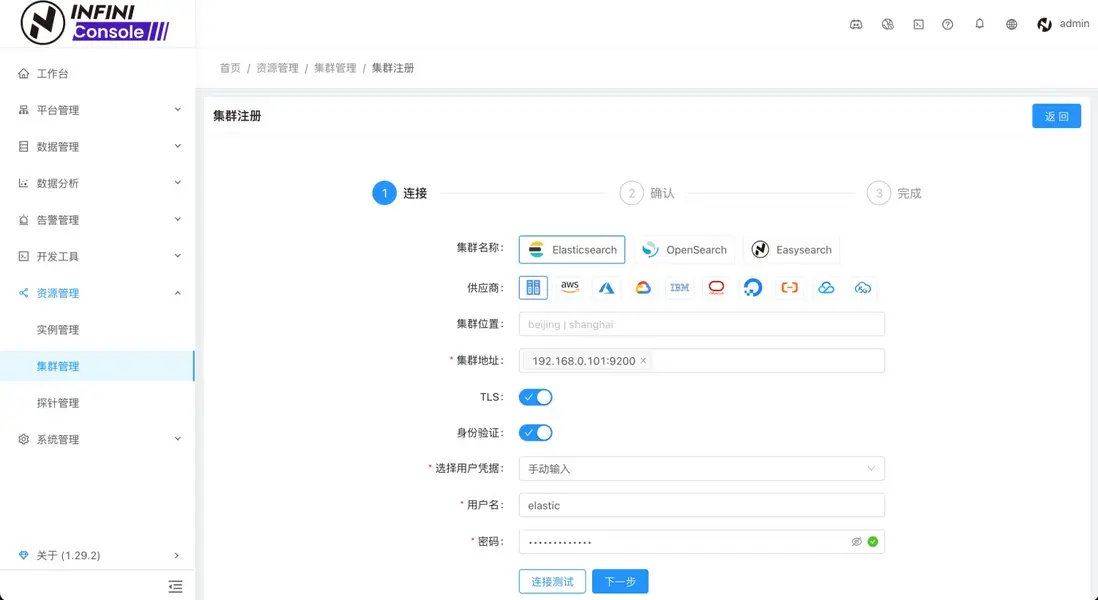Click the help question mark icon
Screen dimensions: 1098x600
(947, 25)
